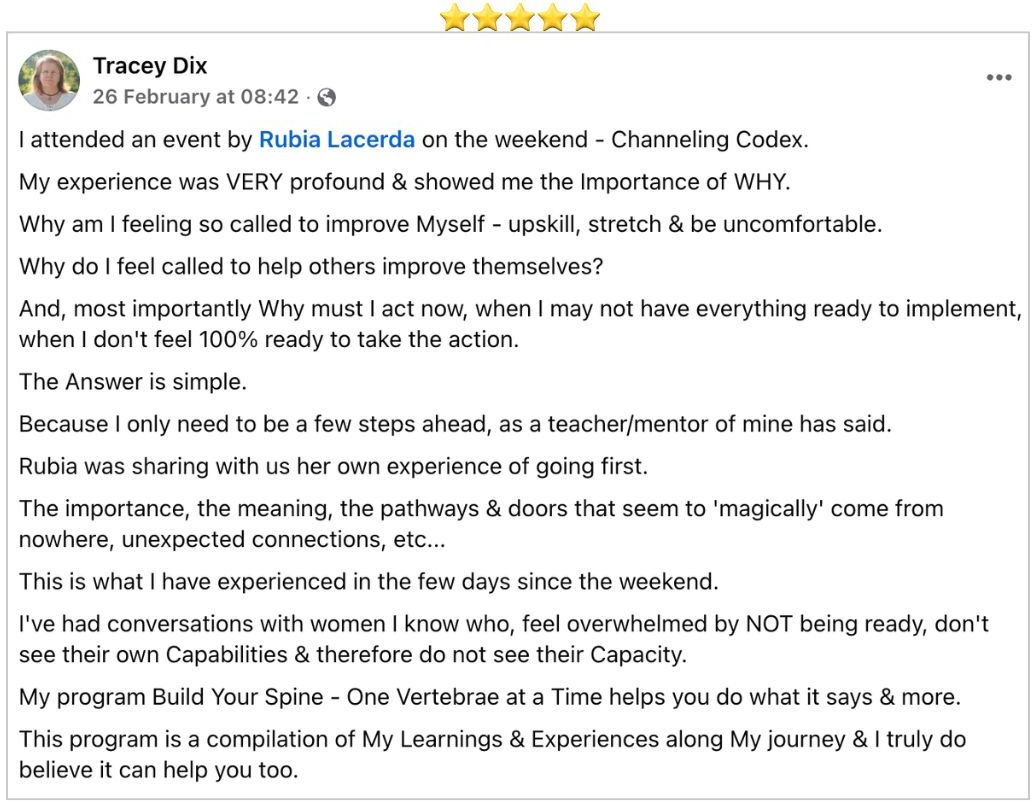The image size is (1036, 805).
Task: Open Tracey Dix's profile picture
Action: [50, 80]
